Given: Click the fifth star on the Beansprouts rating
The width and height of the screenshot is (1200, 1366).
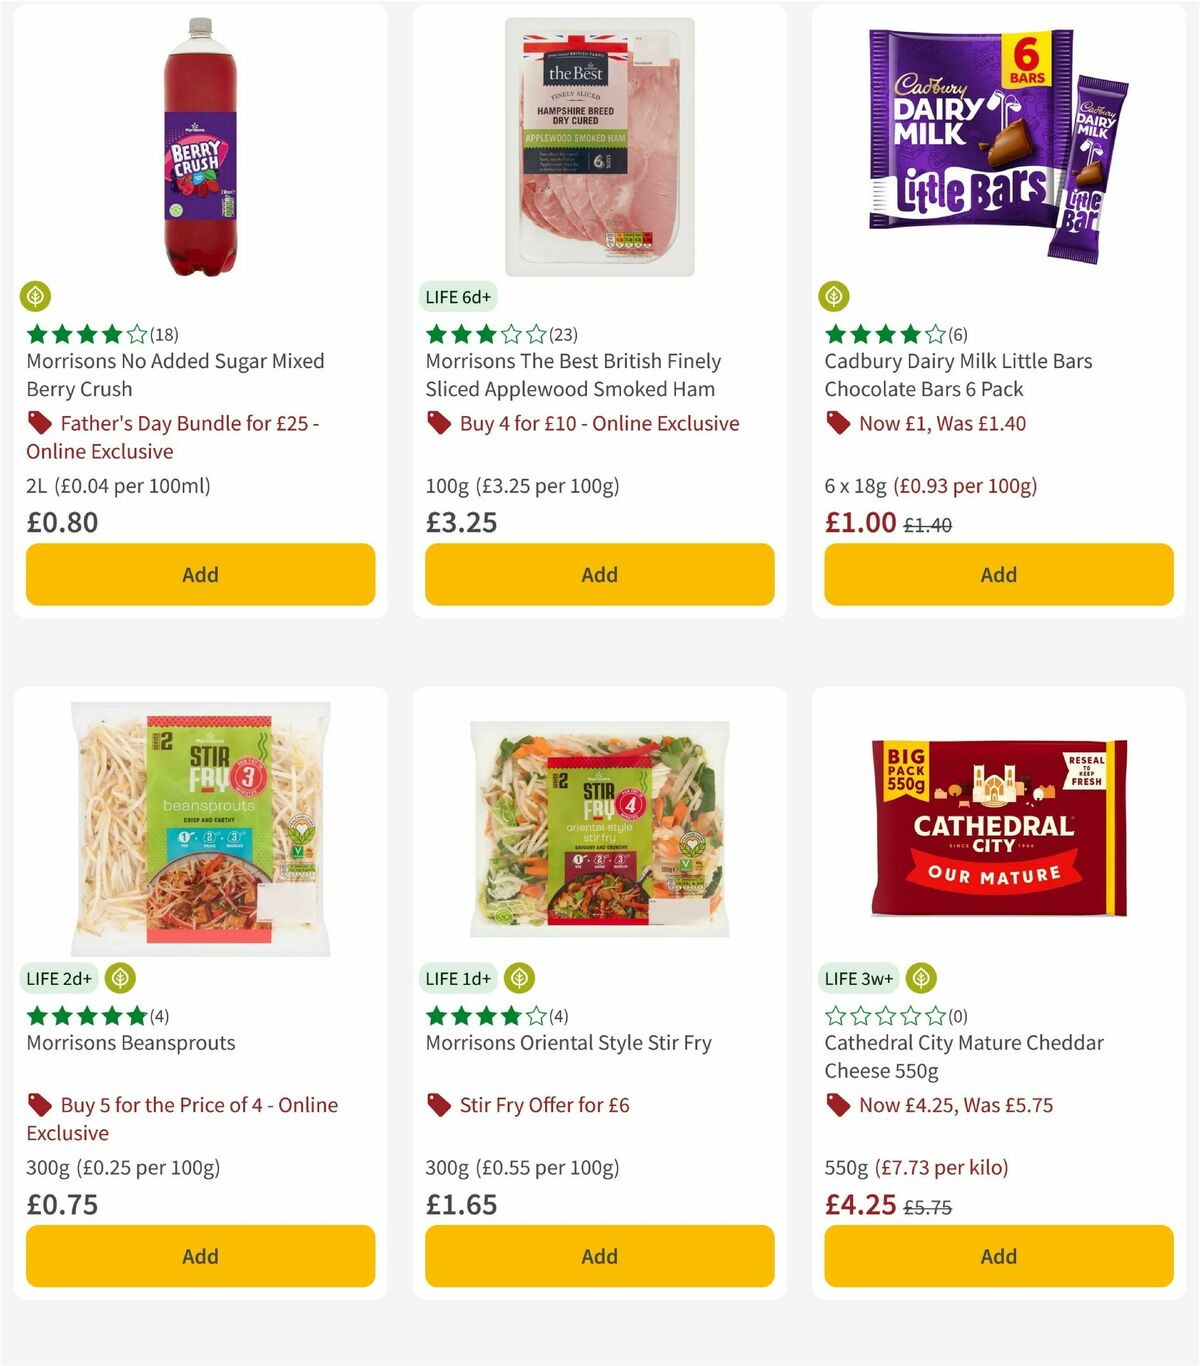Looking at the screenshot, I should click(135, 1015).
